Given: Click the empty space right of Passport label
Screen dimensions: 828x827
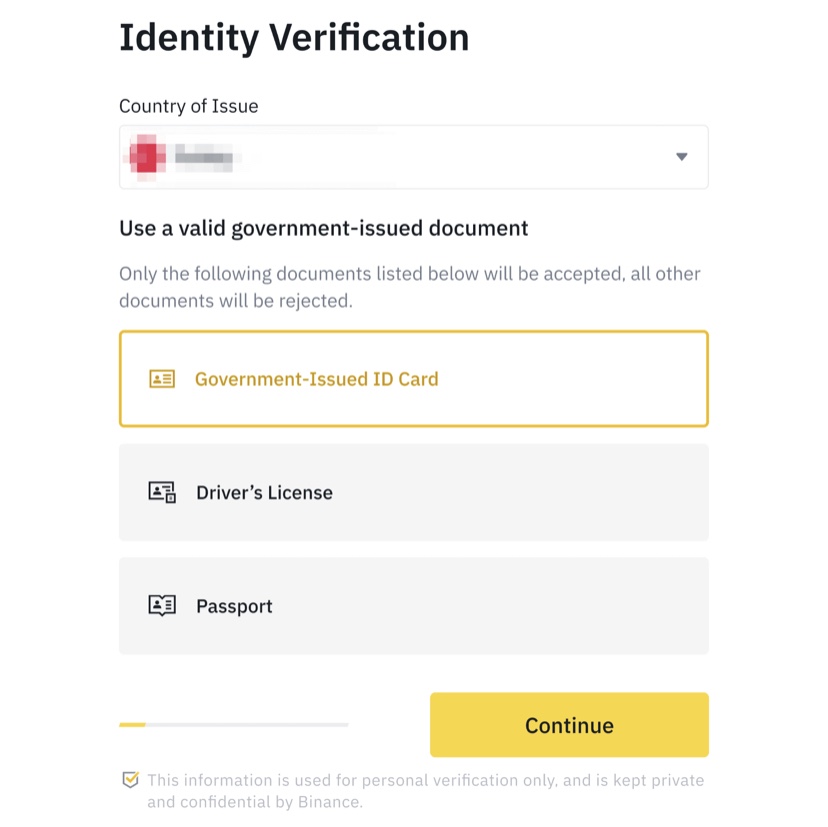Looking at the screenshot, I should 500,606.
